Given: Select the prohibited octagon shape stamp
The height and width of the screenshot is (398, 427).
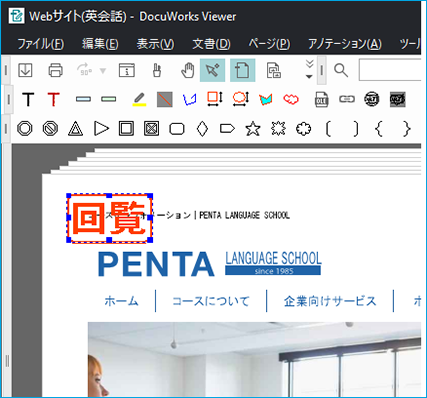Looking at the screenshot, I should 50,128.
